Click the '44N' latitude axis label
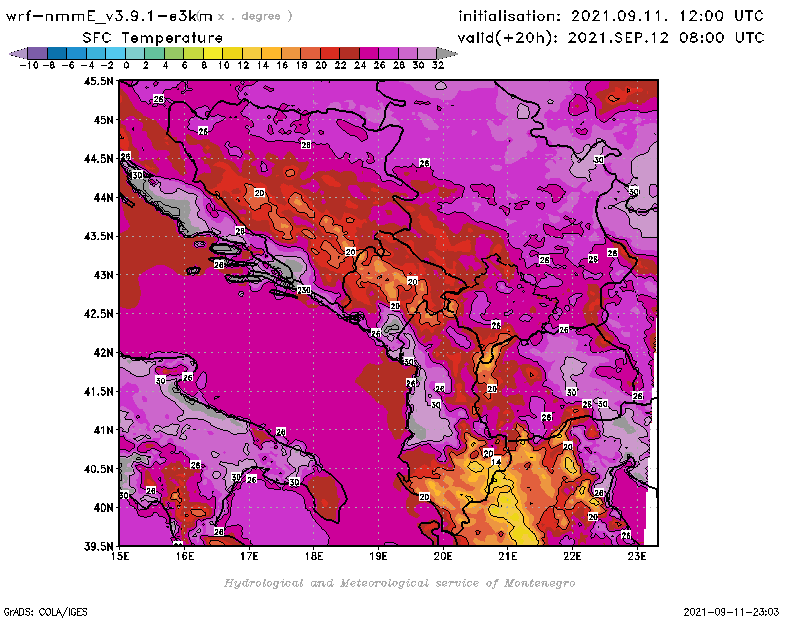Screen dimensions: 800x618 103,197
